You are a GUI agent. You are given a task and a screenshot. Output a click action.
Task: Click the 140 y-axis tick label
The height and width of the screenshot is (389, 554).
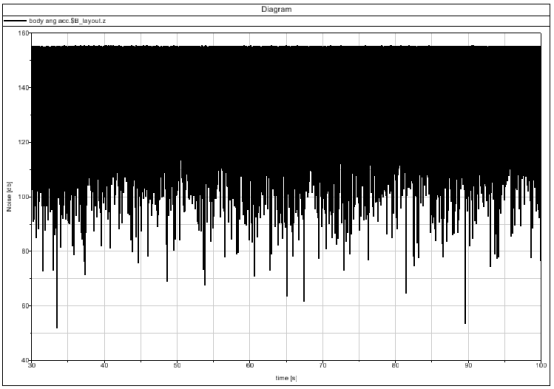[23, 87]
